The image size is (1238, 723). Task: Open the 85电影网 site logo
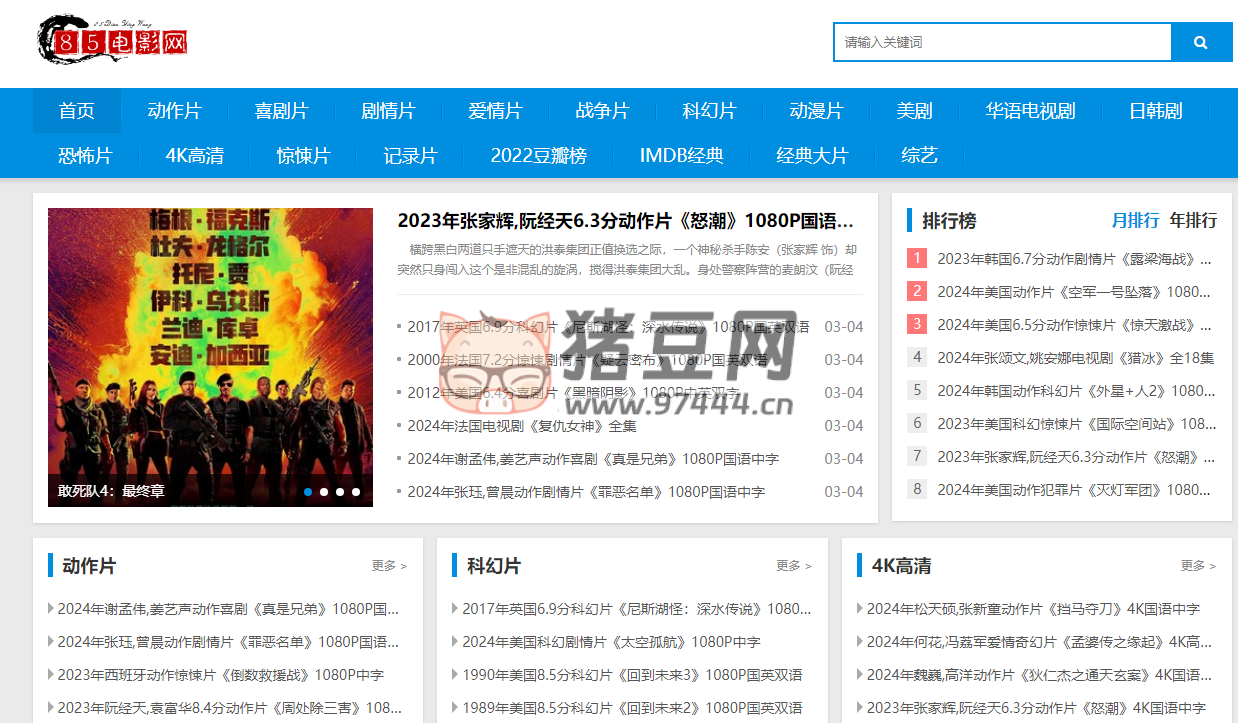112,41
